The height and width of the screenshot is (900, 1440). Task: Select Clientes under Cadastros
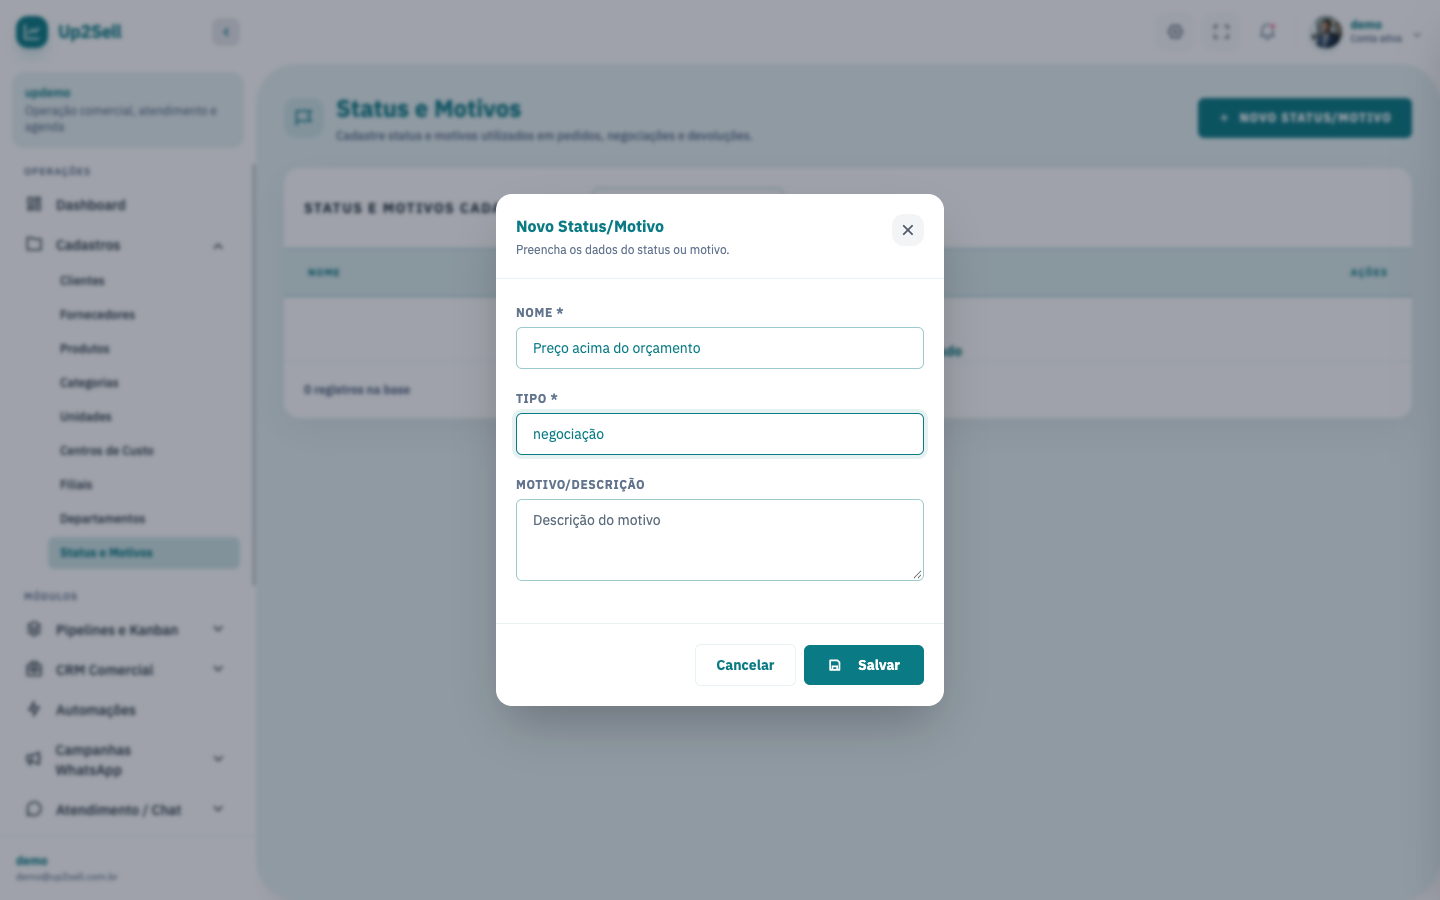pyautogui.click(x=82, y=281)
